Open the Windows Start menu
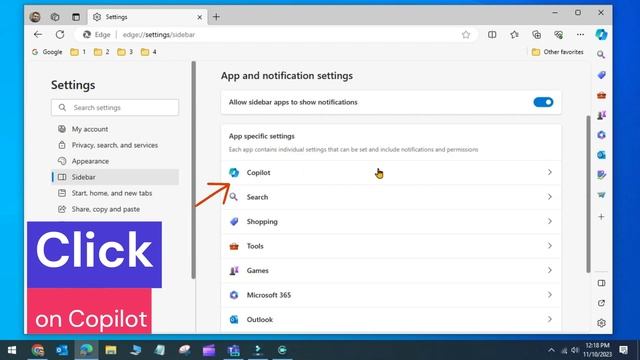The image size is (640, 360). 12,350
